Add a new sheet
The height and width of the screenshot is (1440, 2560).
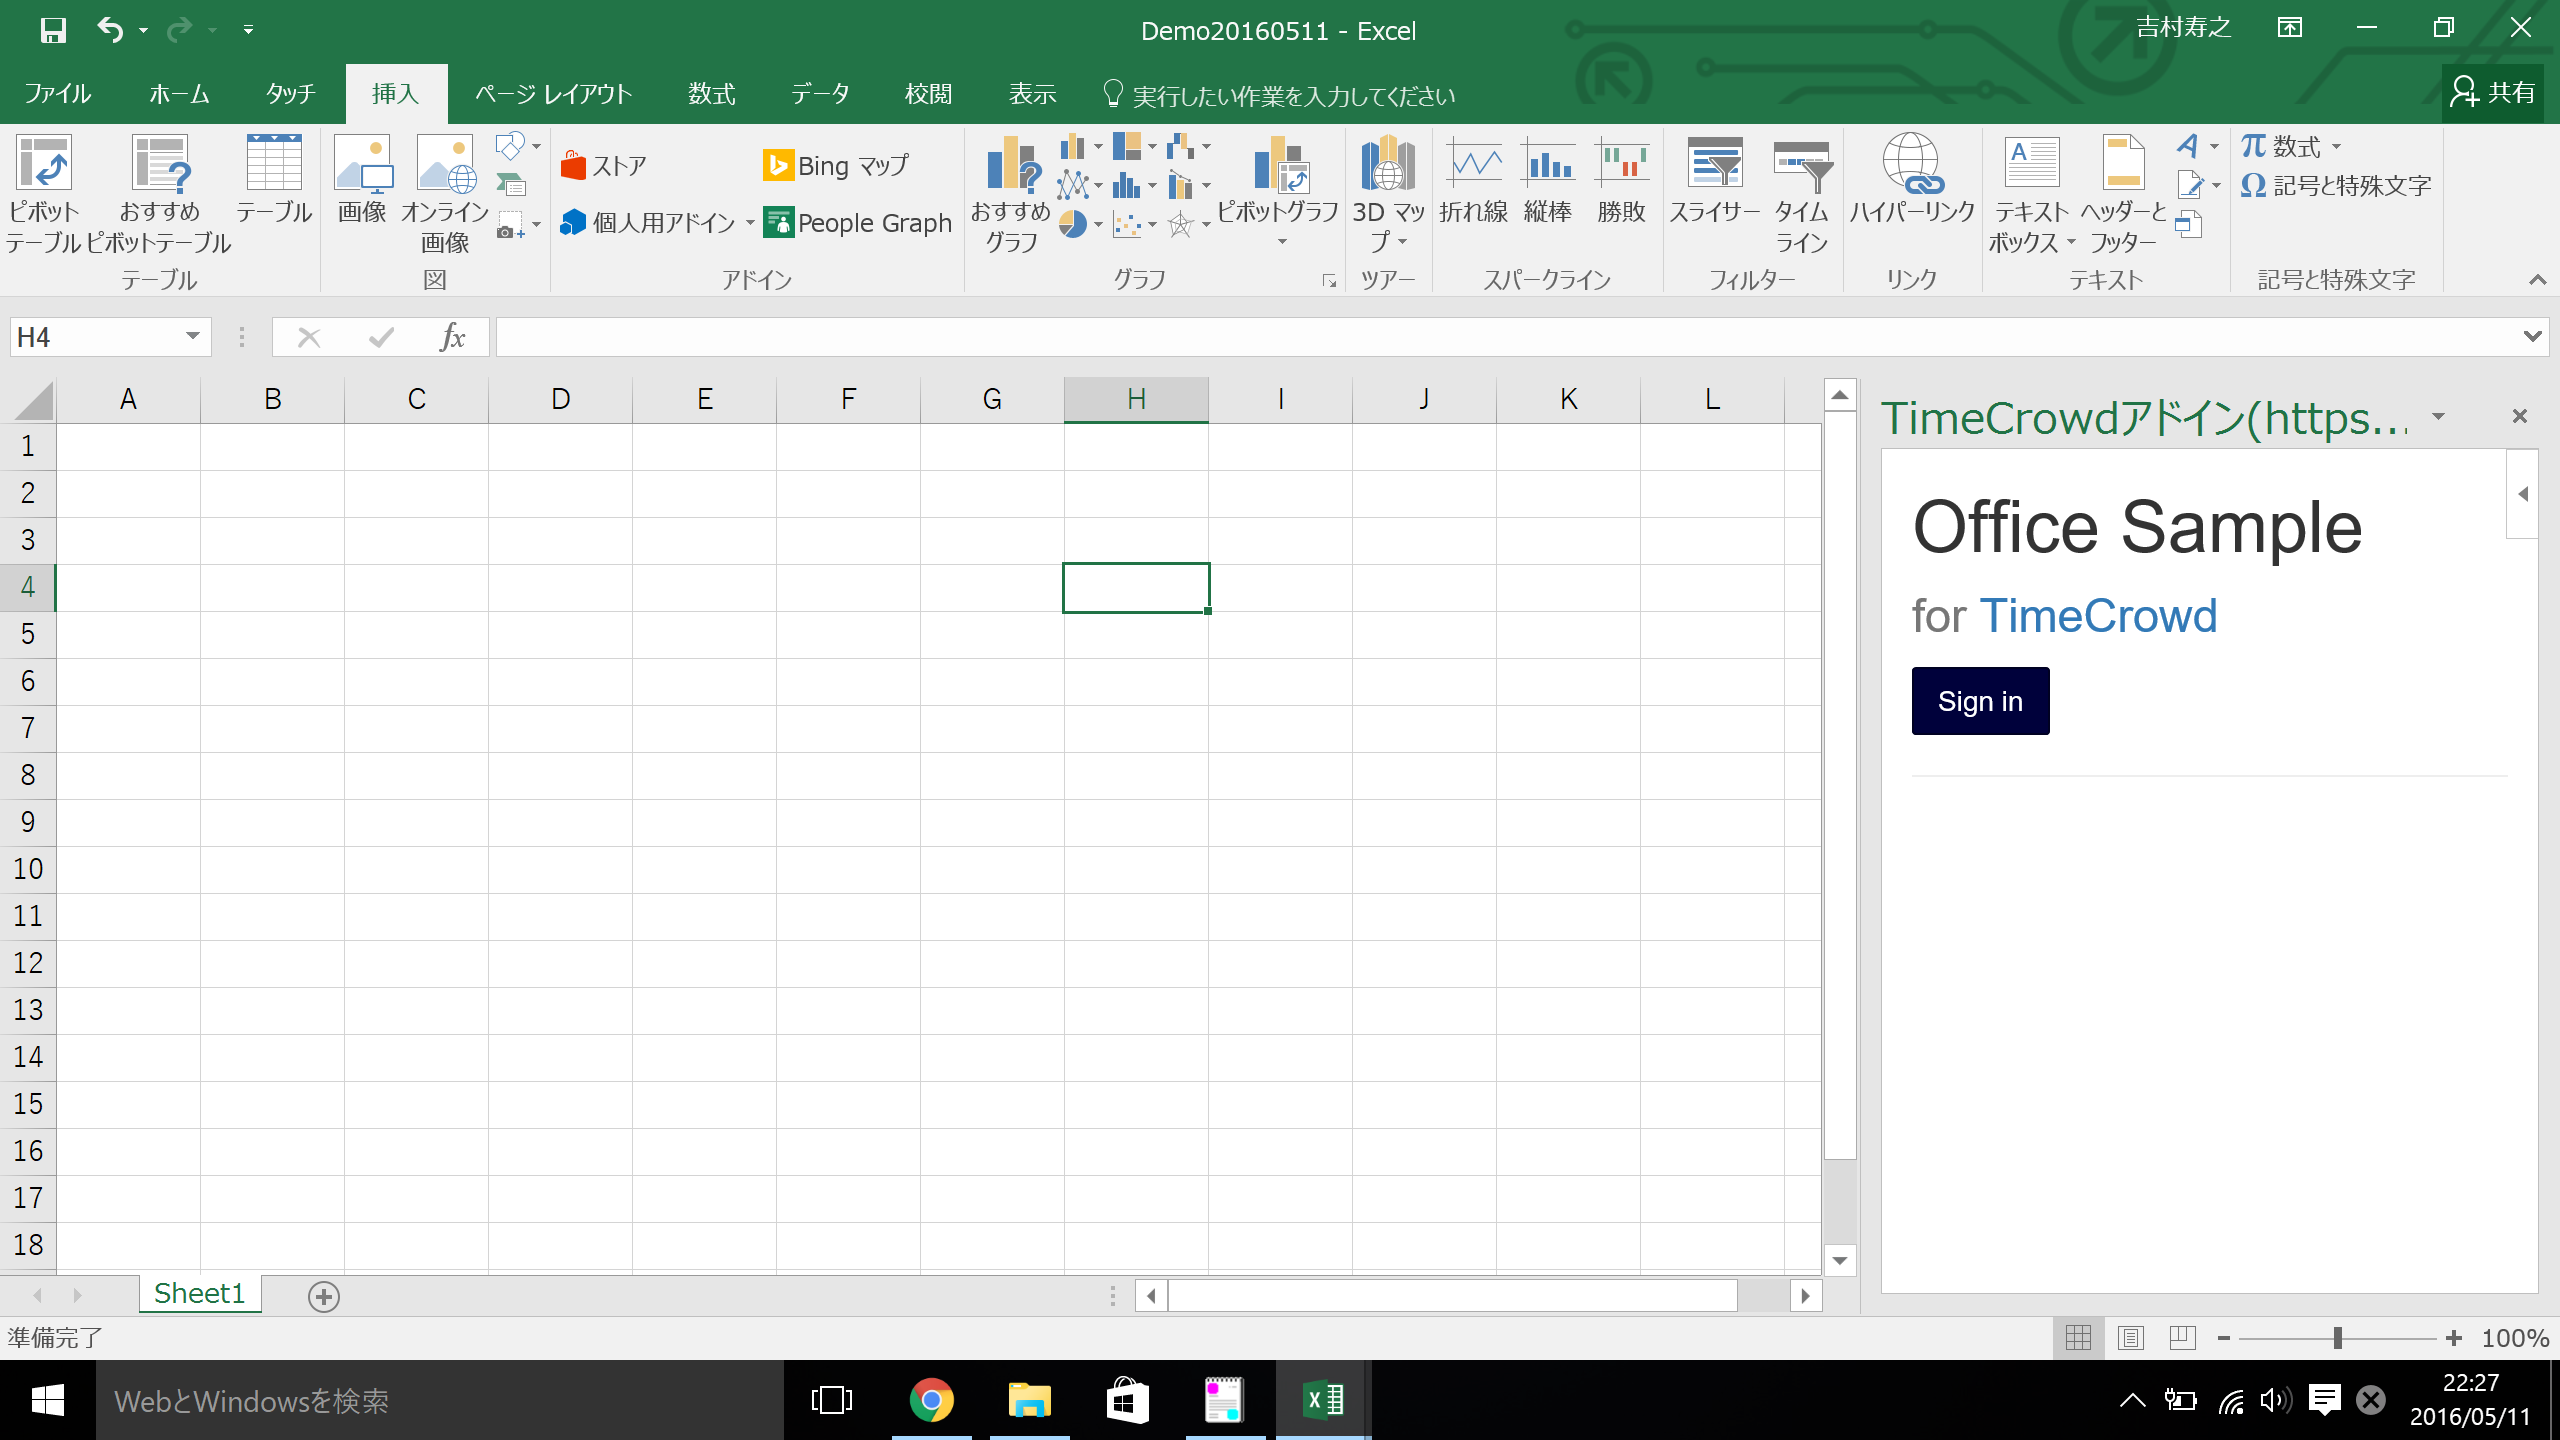(x=323, y=1296)
